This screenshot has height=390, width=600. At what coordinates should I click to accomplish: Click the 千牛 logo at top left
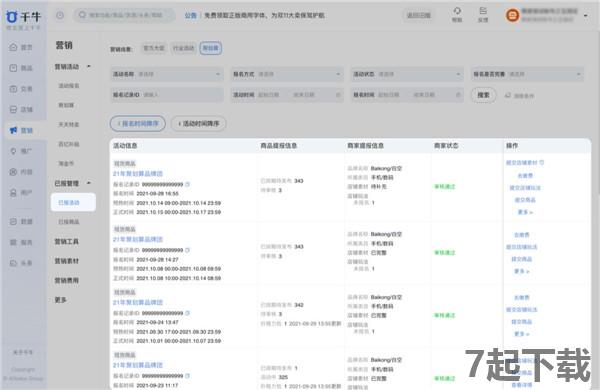pyautogui.click(x=23, y=16)
